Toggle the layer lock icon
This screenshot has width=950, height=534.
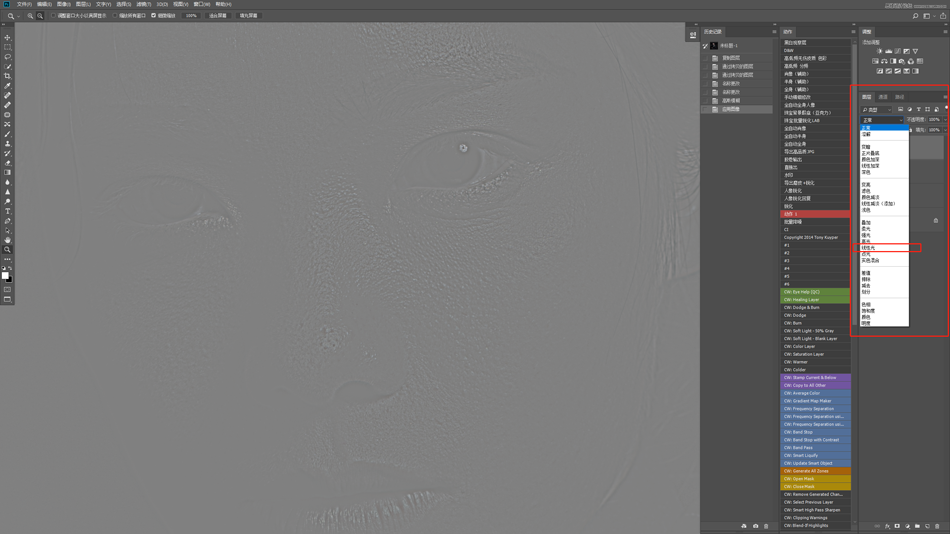coord(935,221)
